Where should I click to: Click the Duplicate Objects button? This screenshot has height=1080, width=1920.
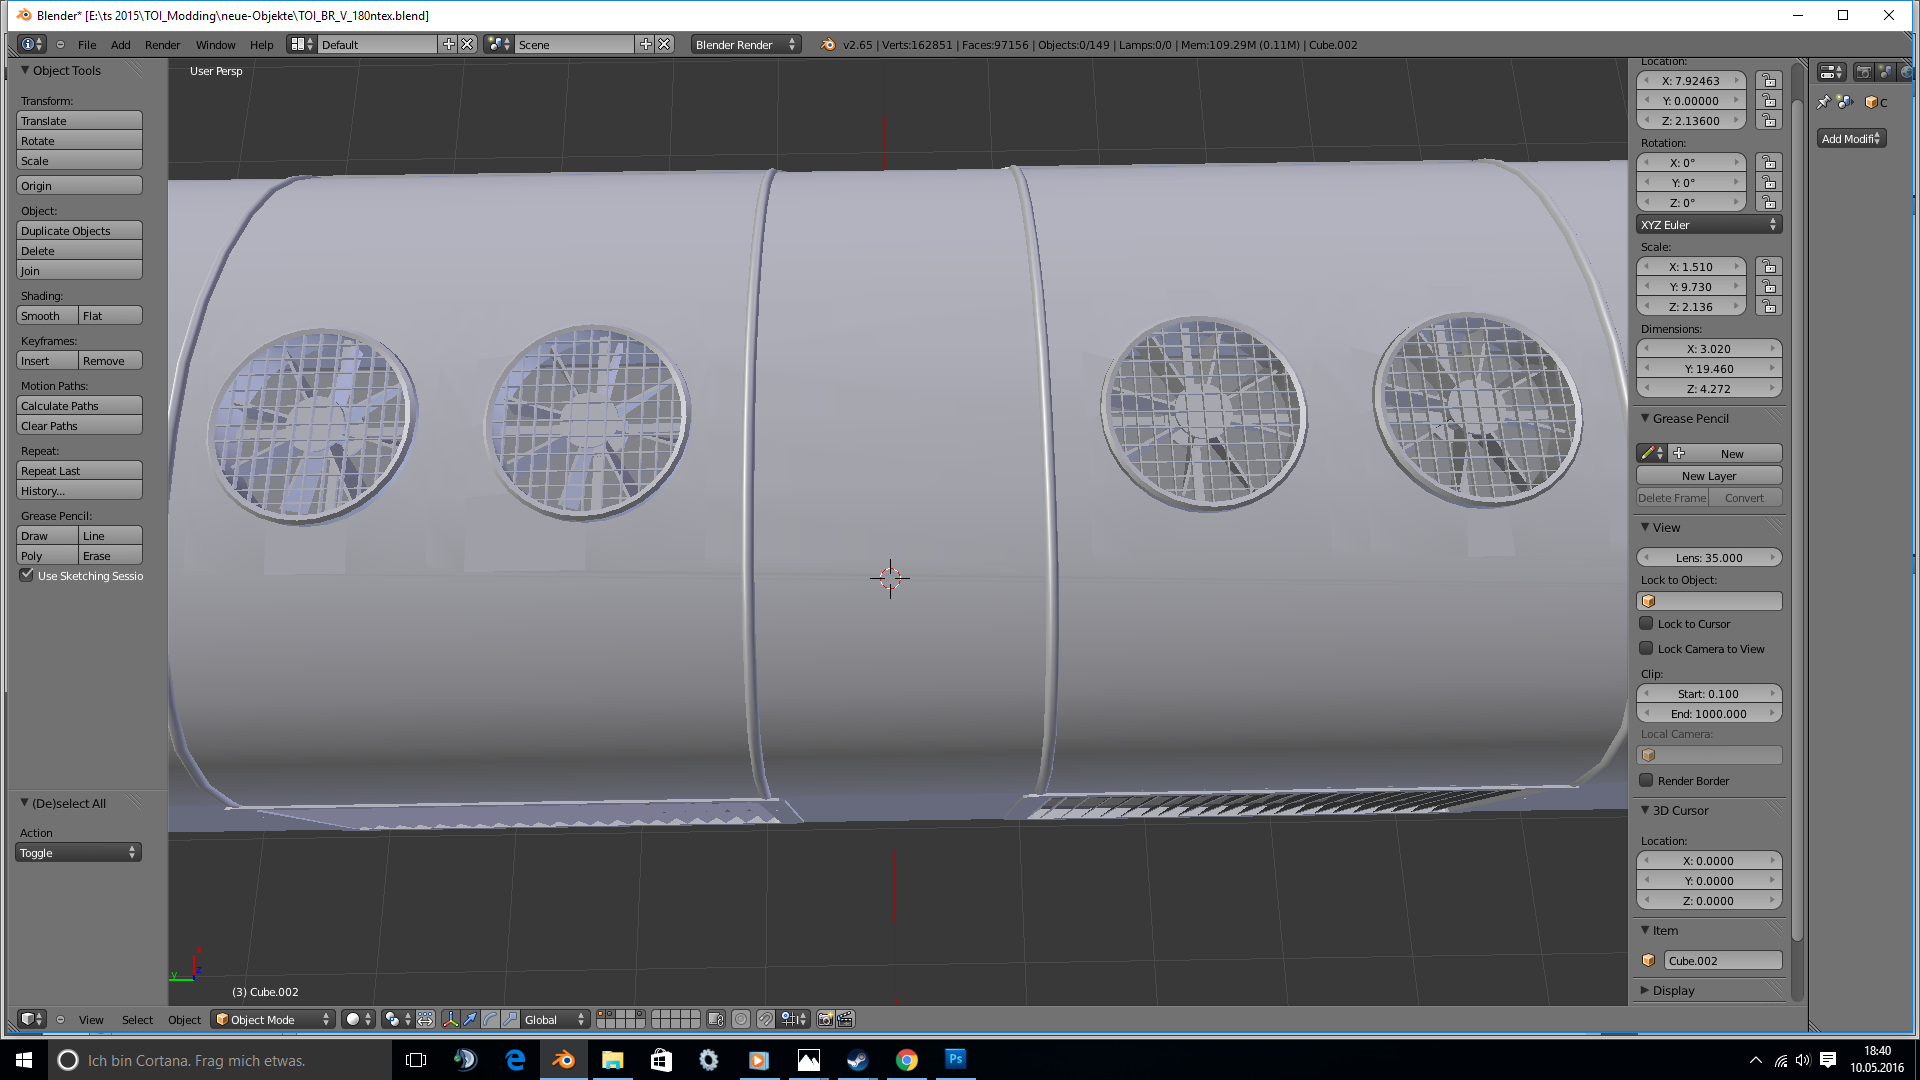pyautogui.click(x=79, y=231)
